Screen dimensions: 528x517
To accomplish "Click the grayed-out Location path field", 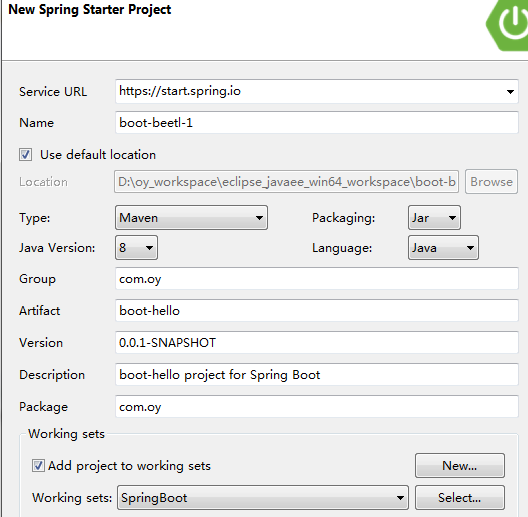I will pyautogui.click(x=286, y=182).
